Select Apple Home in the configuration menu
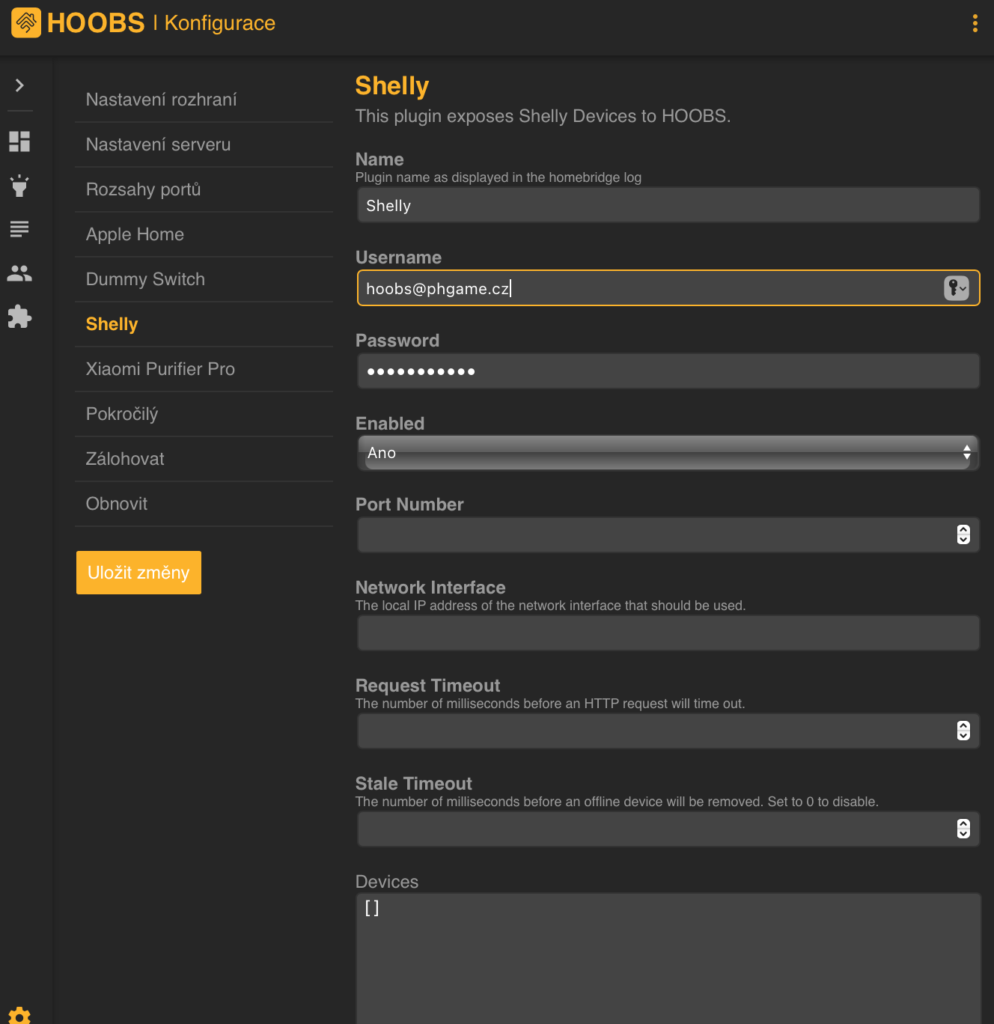The image size is (994, 1024). coord(135,234)
